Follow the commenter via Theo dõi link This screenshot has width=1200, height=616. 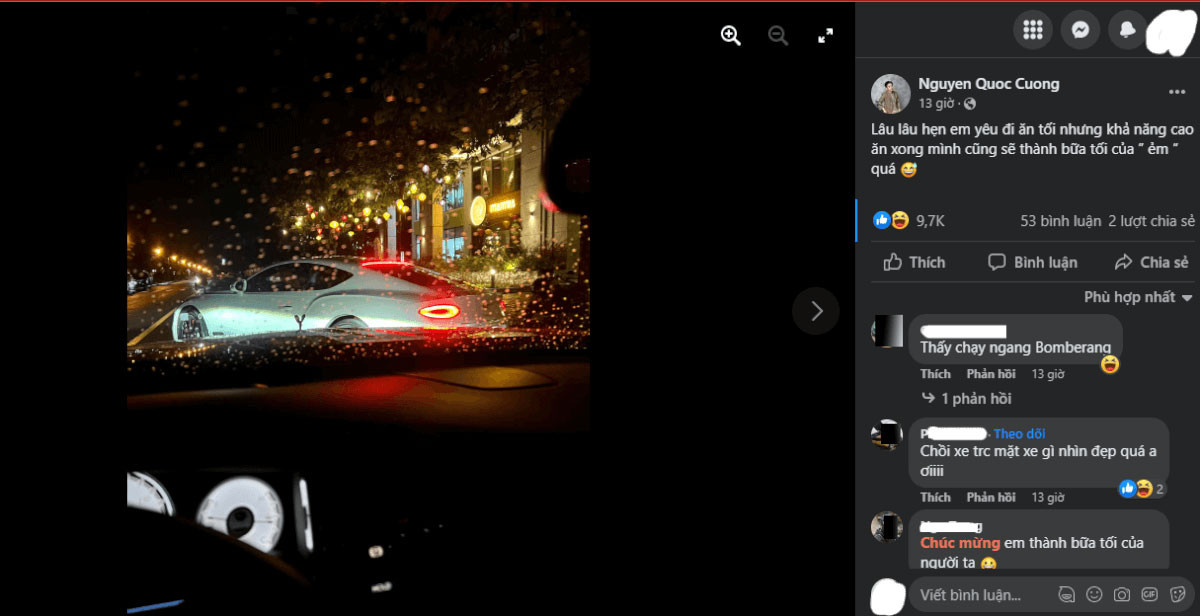(x=1020, y=434)
